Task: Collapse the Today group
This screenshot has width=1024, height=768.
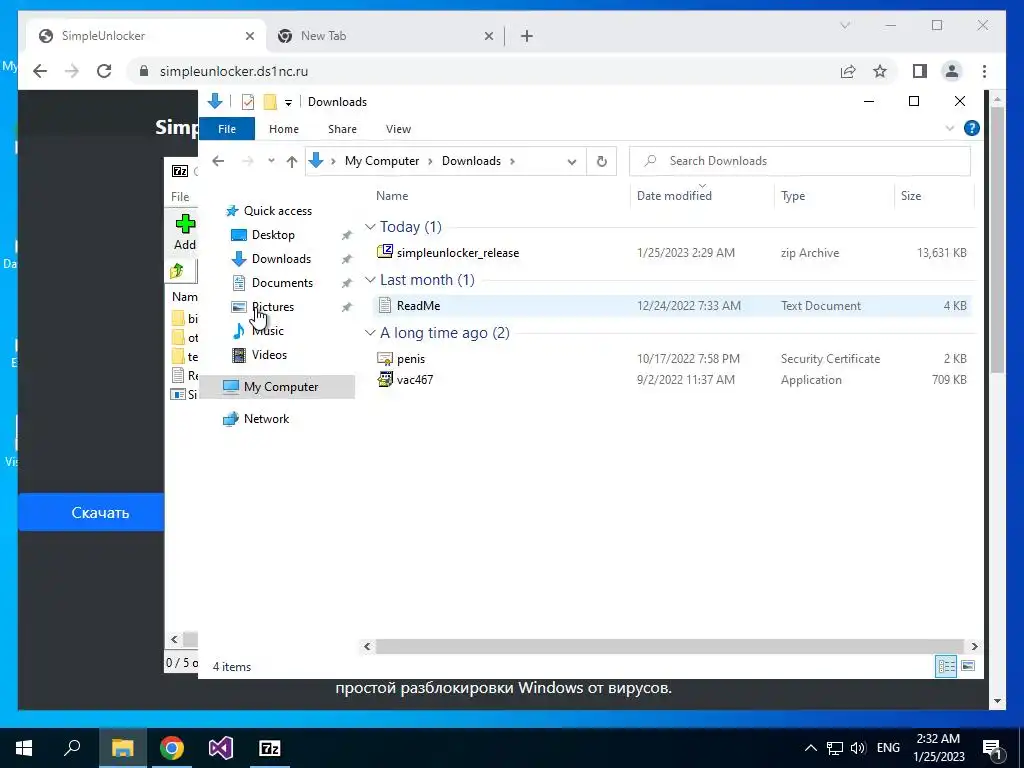Action: (x=370, y=227)
